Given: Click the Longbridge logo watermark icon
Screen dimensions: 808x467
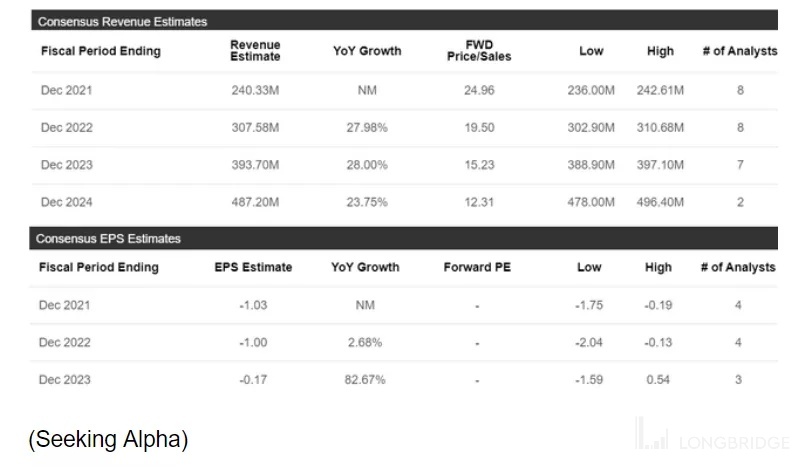Looking at the screenshot, I should pyautogui.click(x=653, y=433).
